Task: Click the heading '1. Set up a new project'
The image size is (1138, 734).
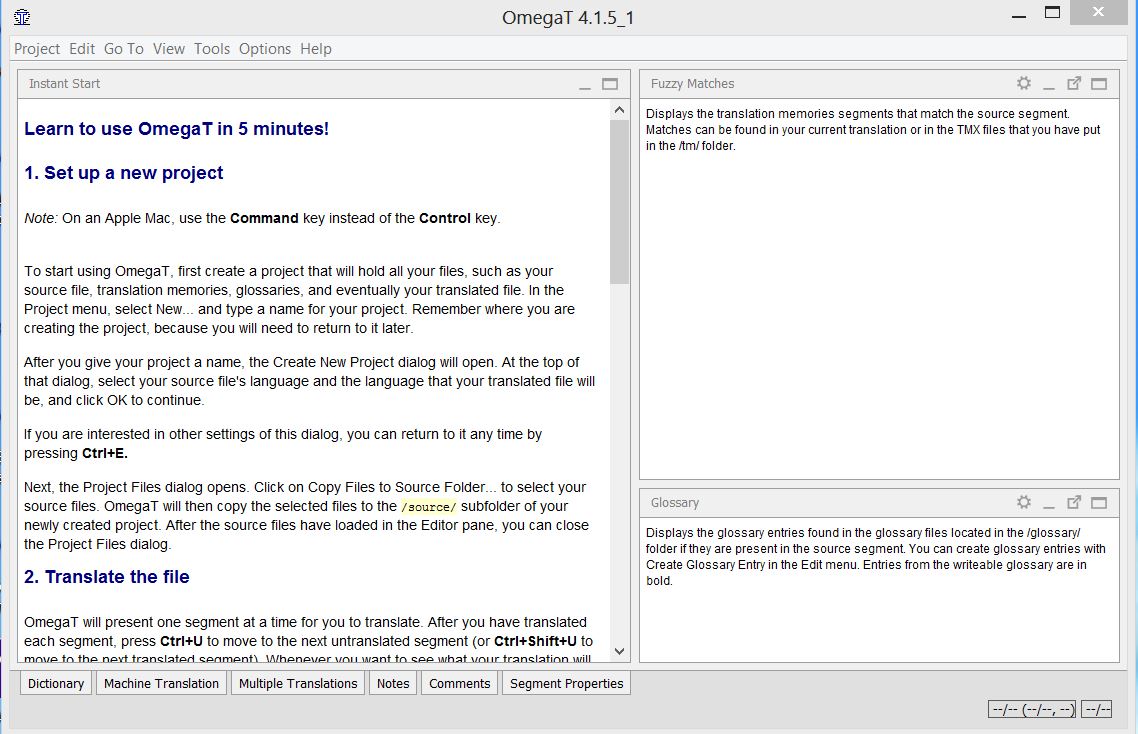Action: pos(123,173)
